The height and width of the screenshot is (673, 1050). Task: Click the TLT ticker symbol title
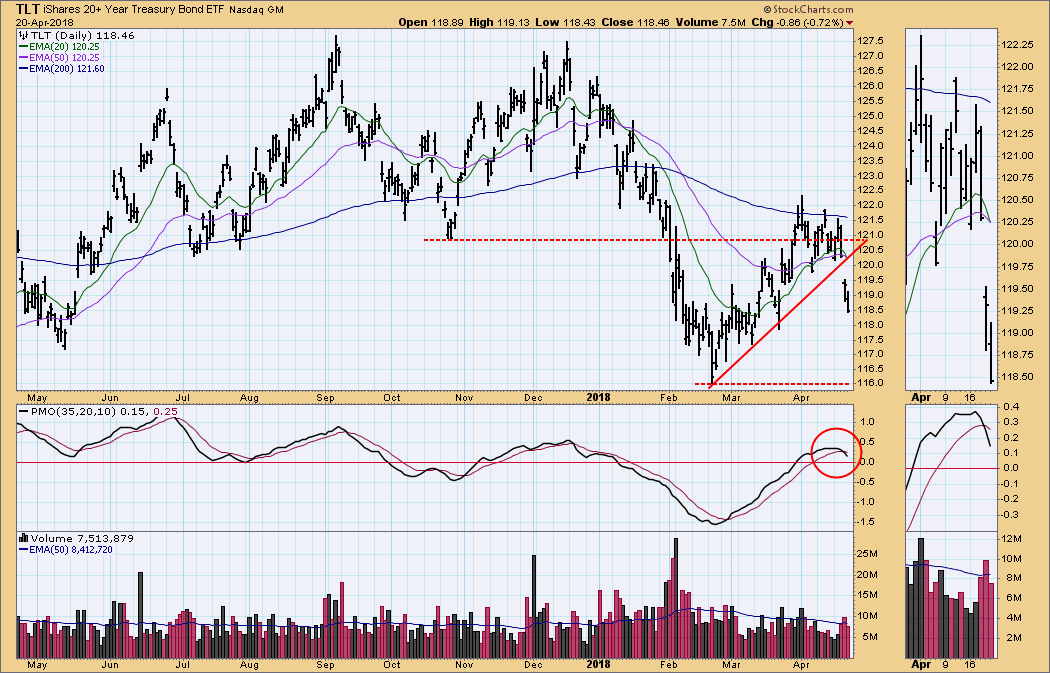pyautogui.click(x=27, y=9)
